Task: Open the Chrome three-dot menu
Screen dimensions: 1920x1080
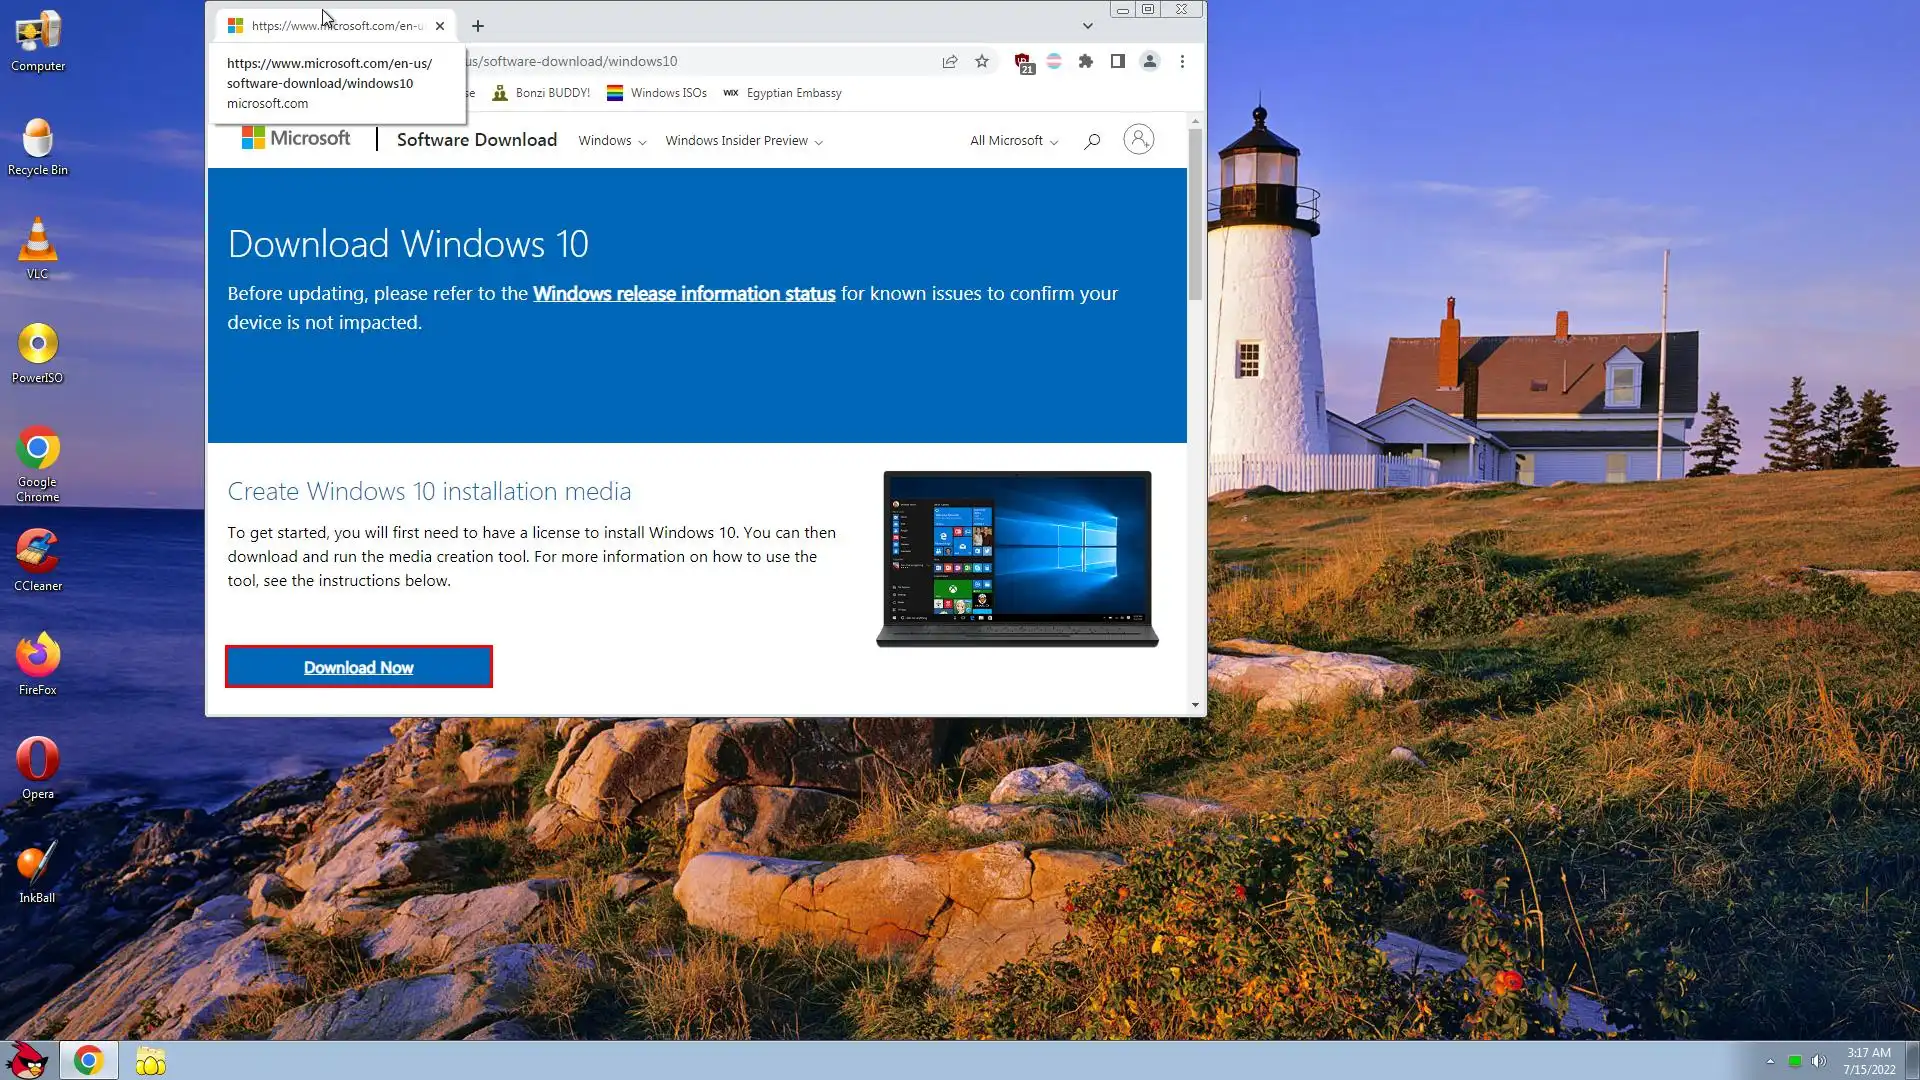Action: point(1182,61)
